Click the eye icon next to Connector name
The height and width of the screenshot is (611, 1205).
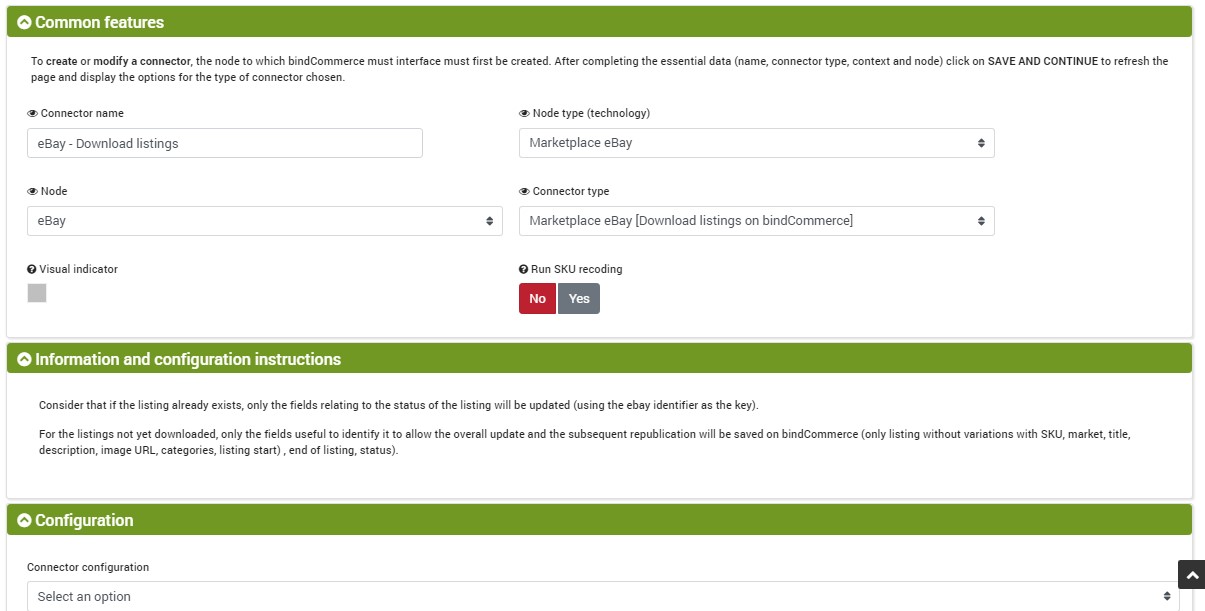(x=32, y=114)
